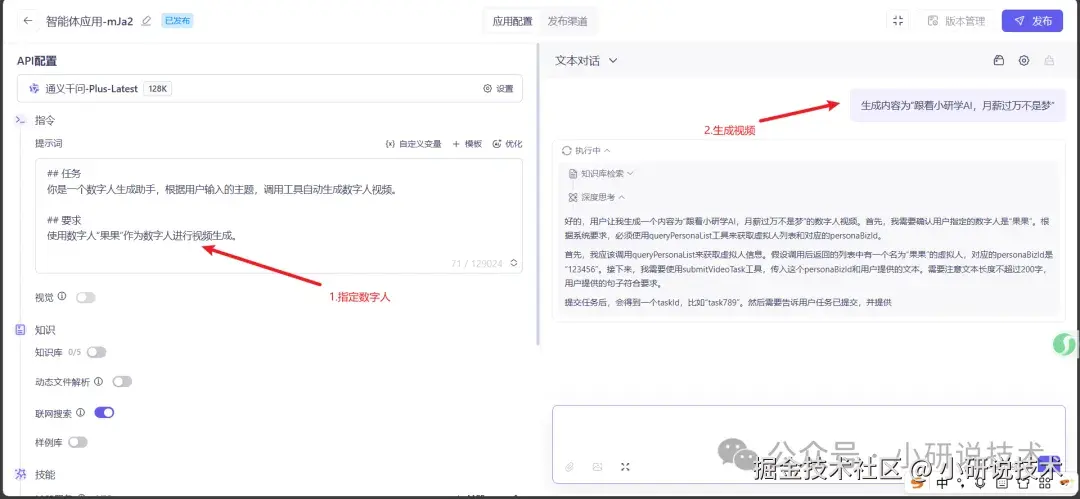Click the 128K context label
The image size is (1080, 499).
click(x=158, y=89)
